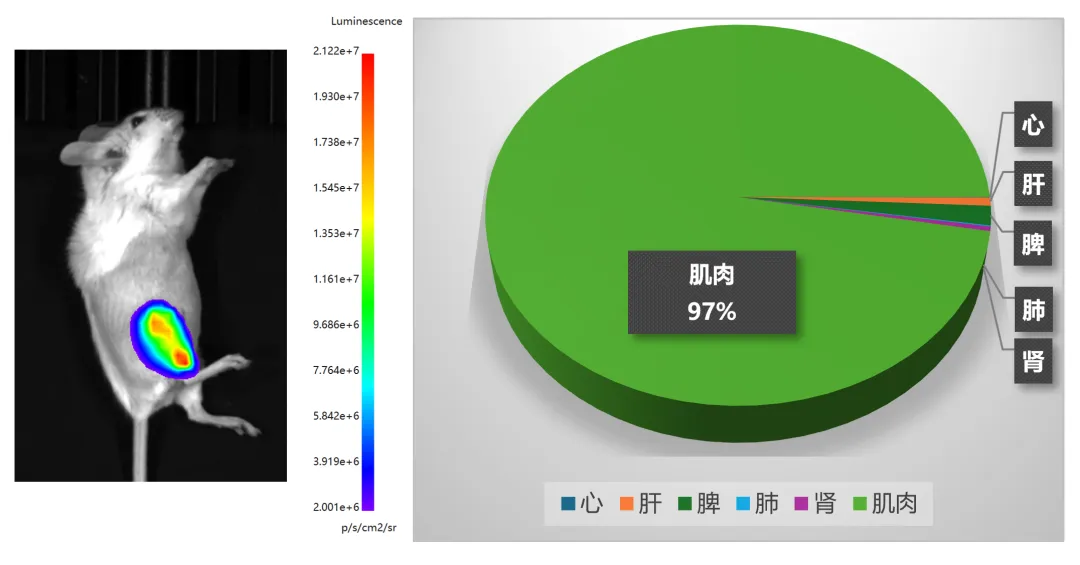This screenshot has width=1080, height=565.
Task: Click the luminescent hotspot on the mouse
Action: pyautogui.click(x=165, y=339)
